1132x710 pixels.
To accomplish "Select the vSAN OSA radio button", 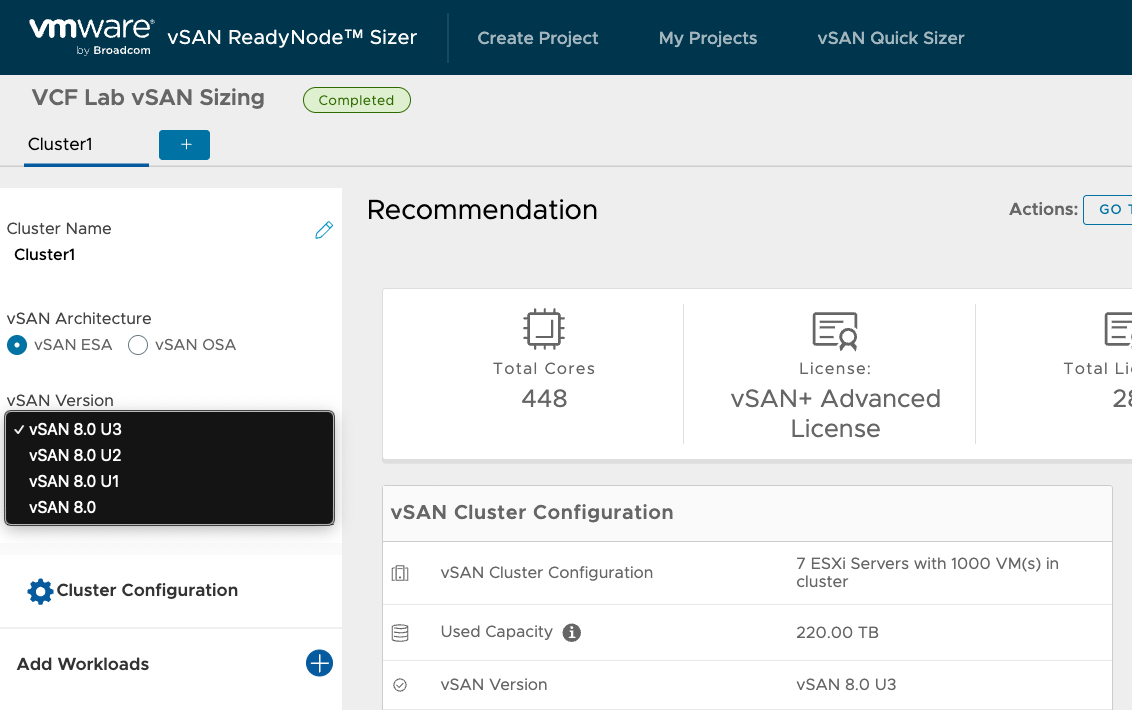I will pyautogui.click(x=138, y=345).
